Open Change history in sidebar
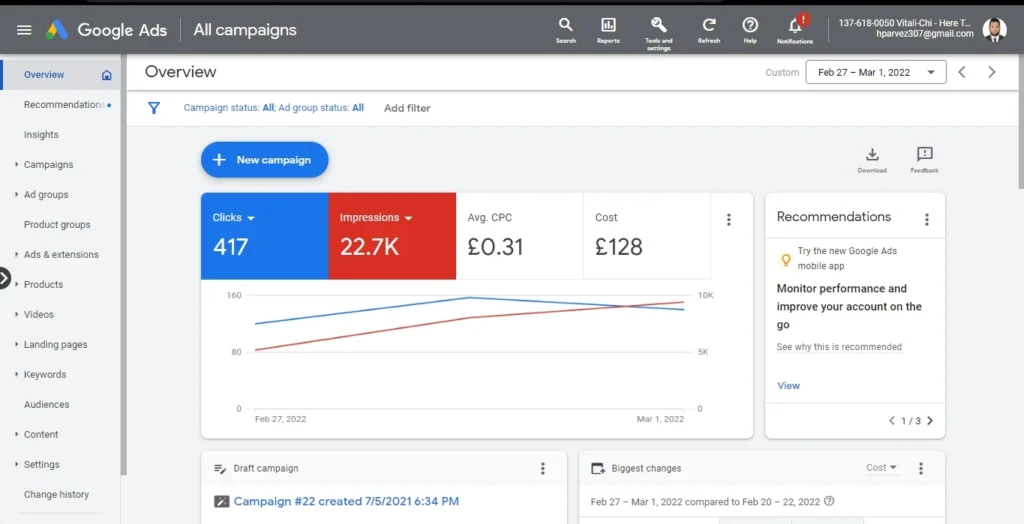Image resolution: width=1024 pixels, height=524 pixels. pyautogui.click(x=56, y=495)
